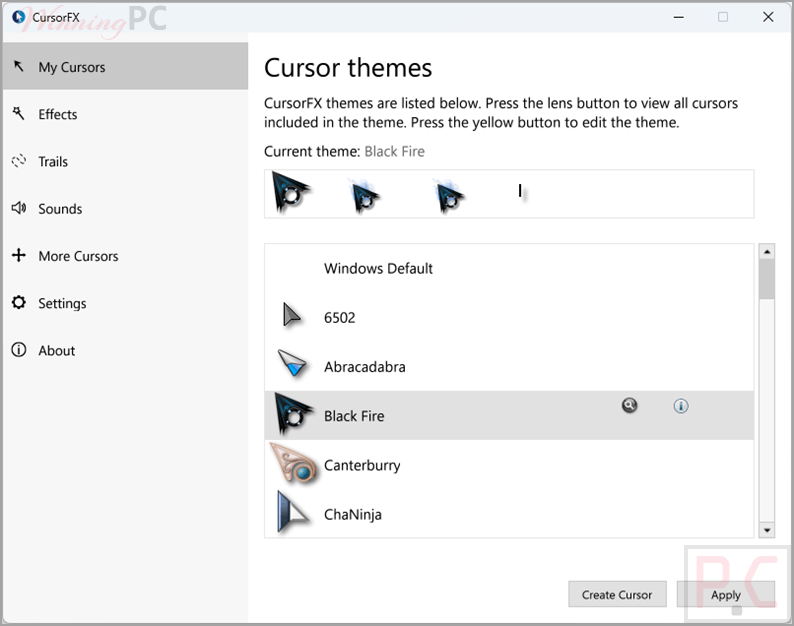Image resolution: width=794 pixels, height=626 pixels.
Task: Click the lens button on Black Fire row
Action: pos(629,405)
